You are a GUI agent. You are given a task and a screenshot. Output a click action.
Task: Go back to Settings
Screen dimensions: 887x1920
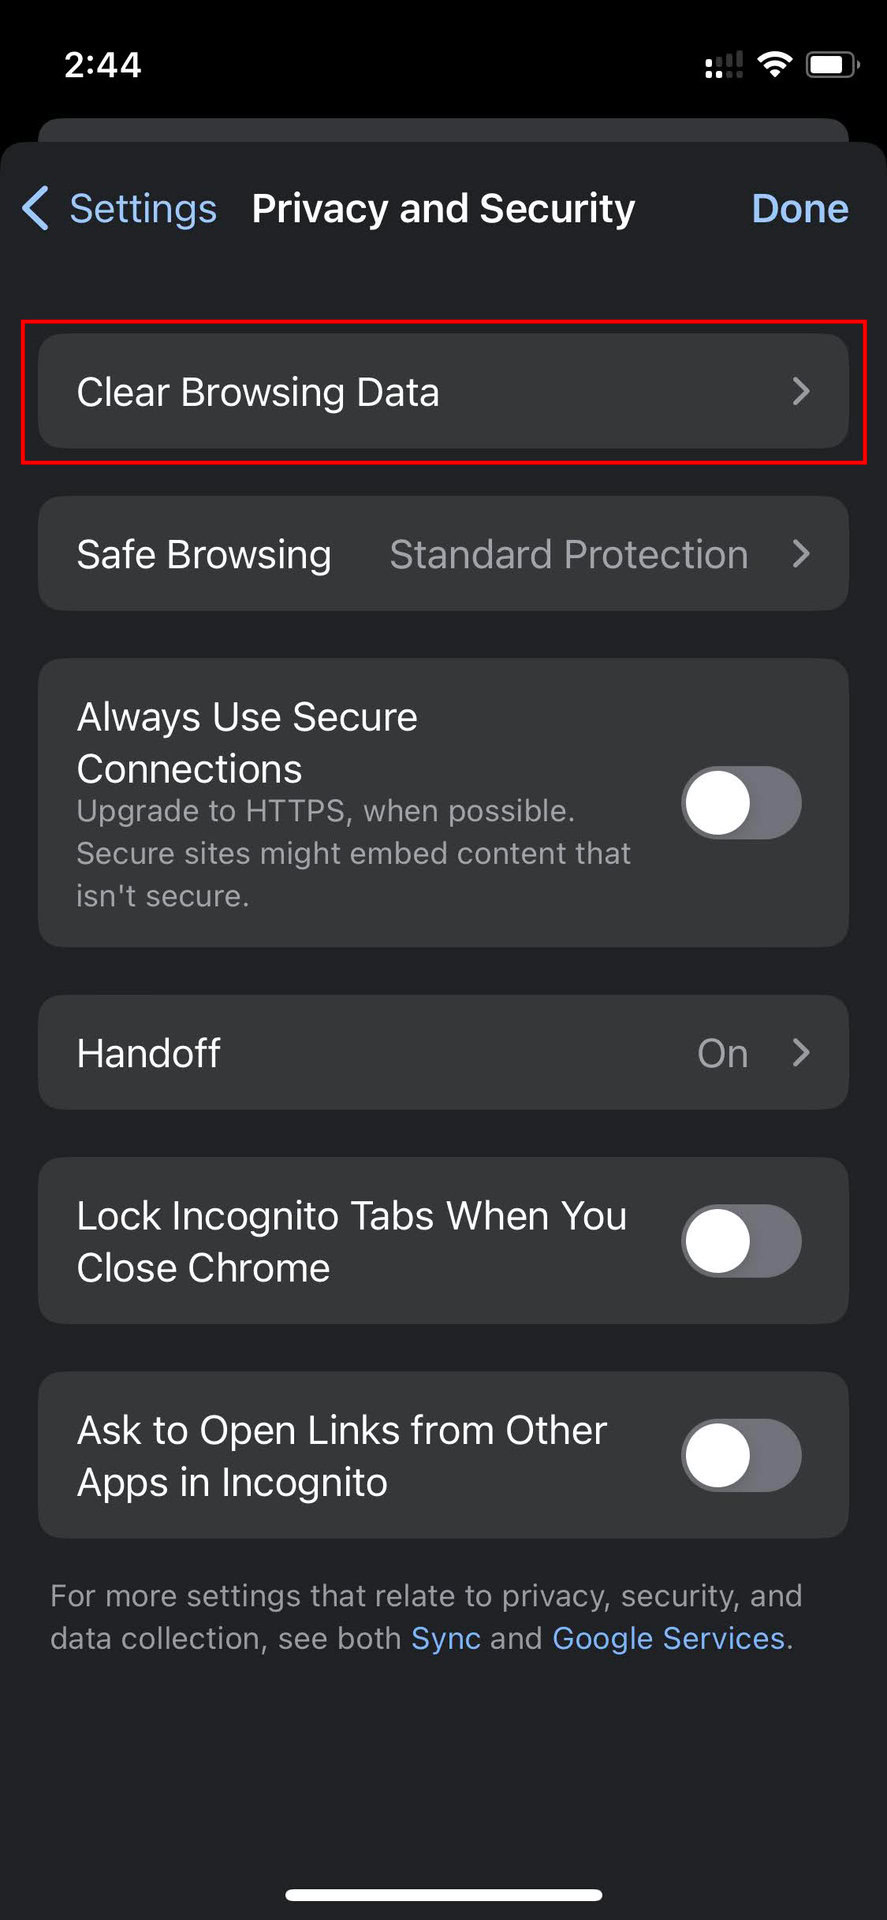coord(142,208)
